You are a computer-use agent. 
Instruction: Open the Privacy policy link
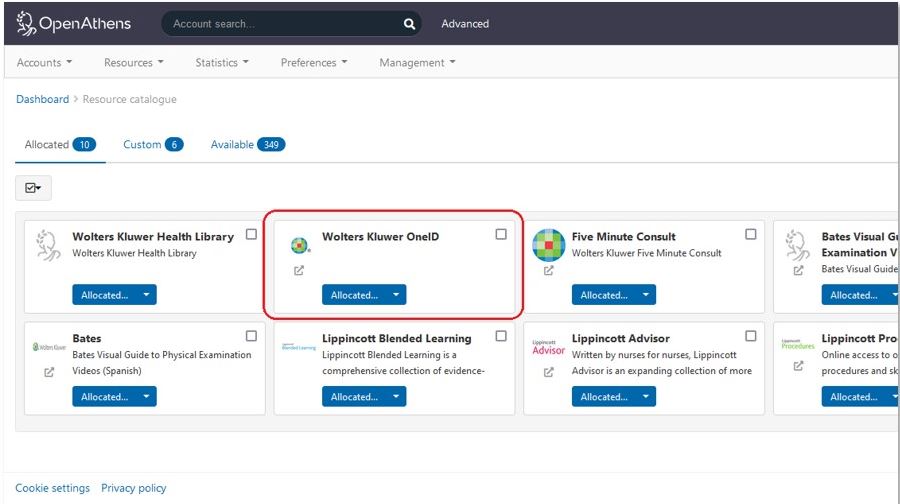pos(133,488)
